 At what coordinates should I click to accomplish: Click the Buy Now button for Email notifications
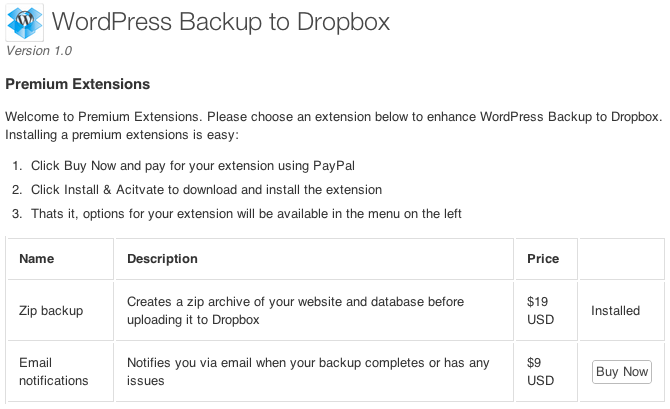tap(621, 371)
